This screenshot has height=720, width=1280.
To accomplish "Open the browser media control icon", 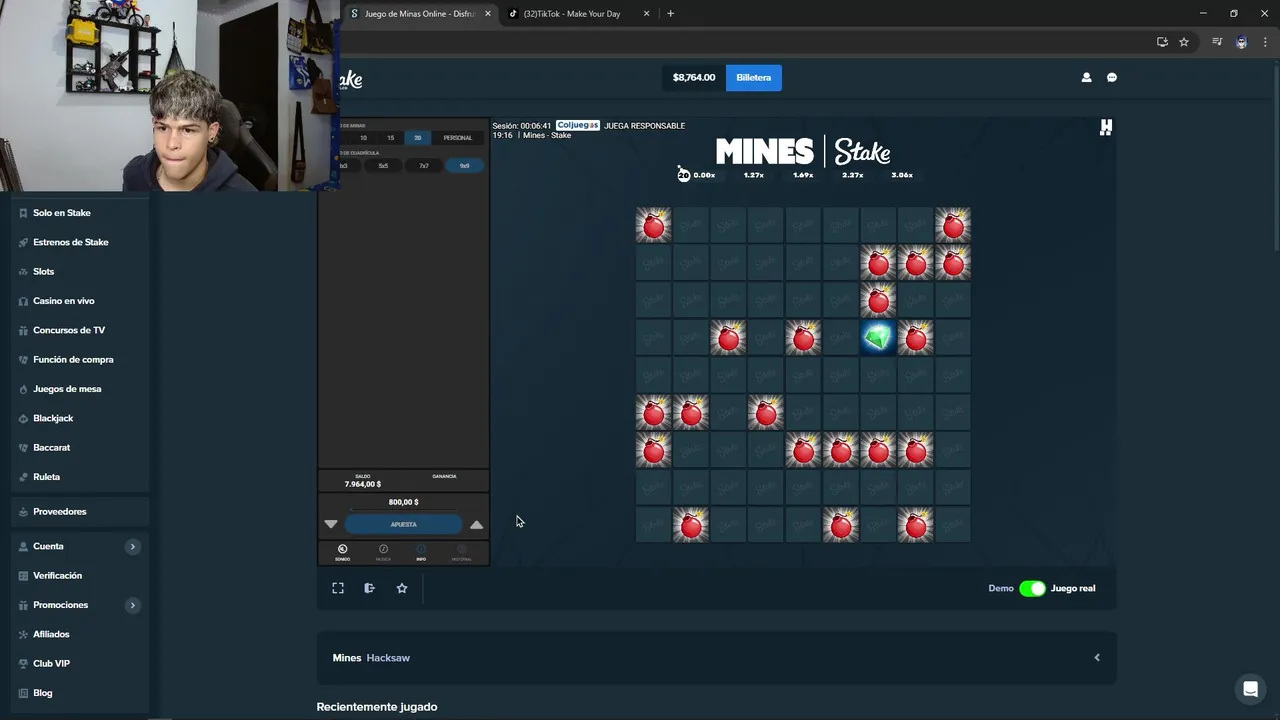I will click(x=1217, y=42).
